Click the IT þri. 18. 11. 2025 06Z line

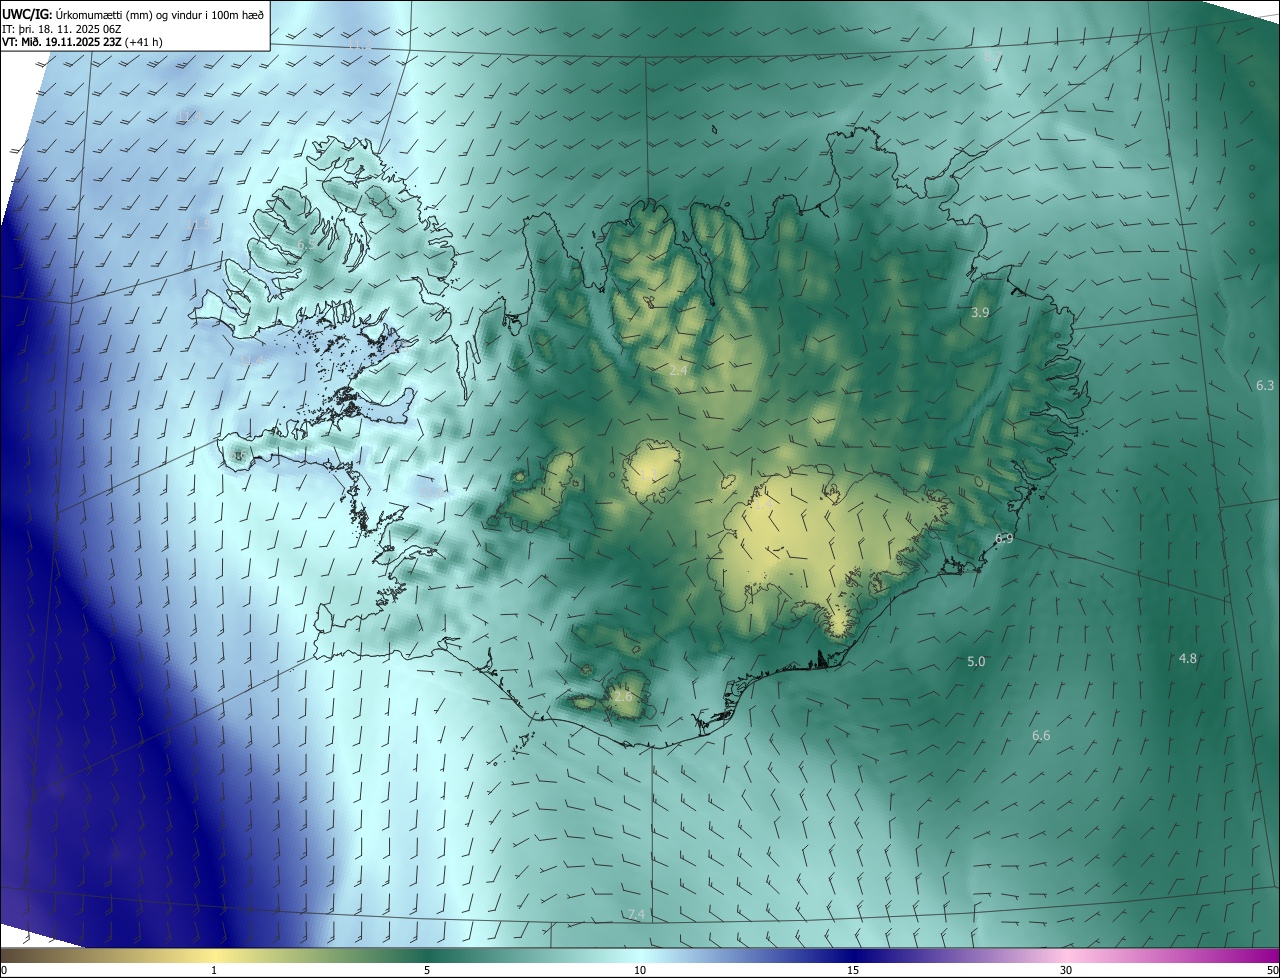[61, 29]
